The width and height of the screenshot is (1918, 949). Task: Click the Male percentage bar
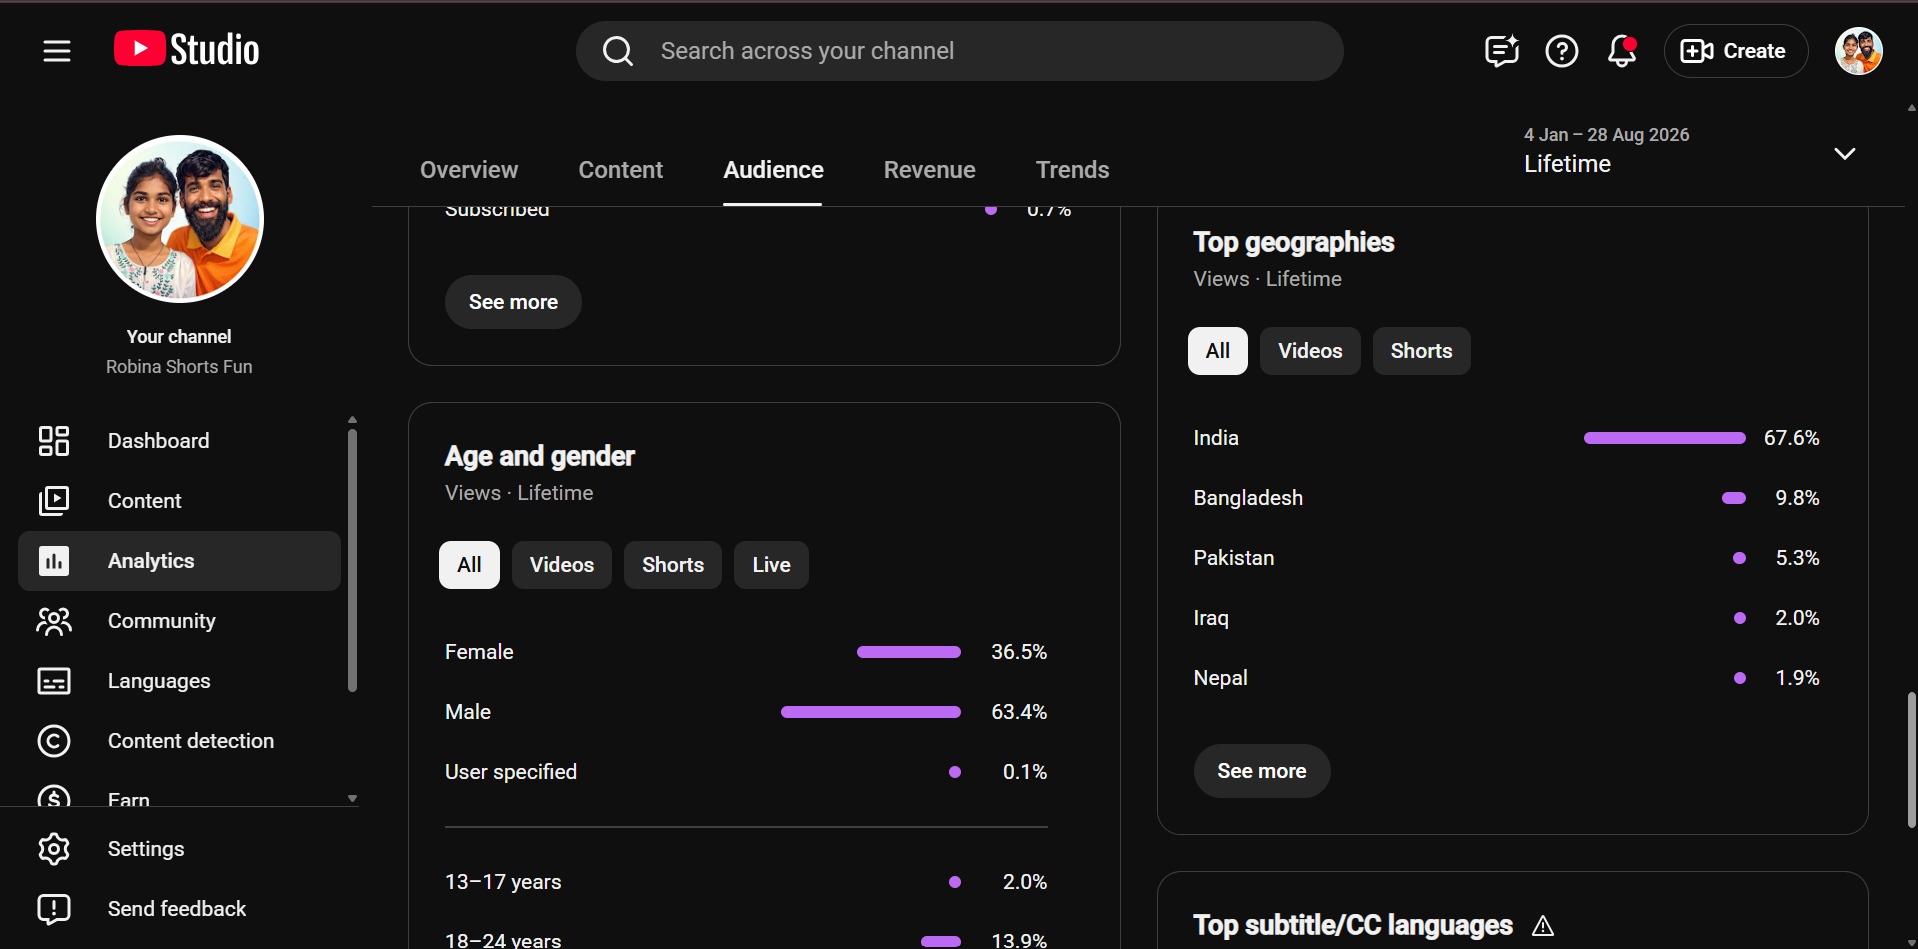coord(871,712)
